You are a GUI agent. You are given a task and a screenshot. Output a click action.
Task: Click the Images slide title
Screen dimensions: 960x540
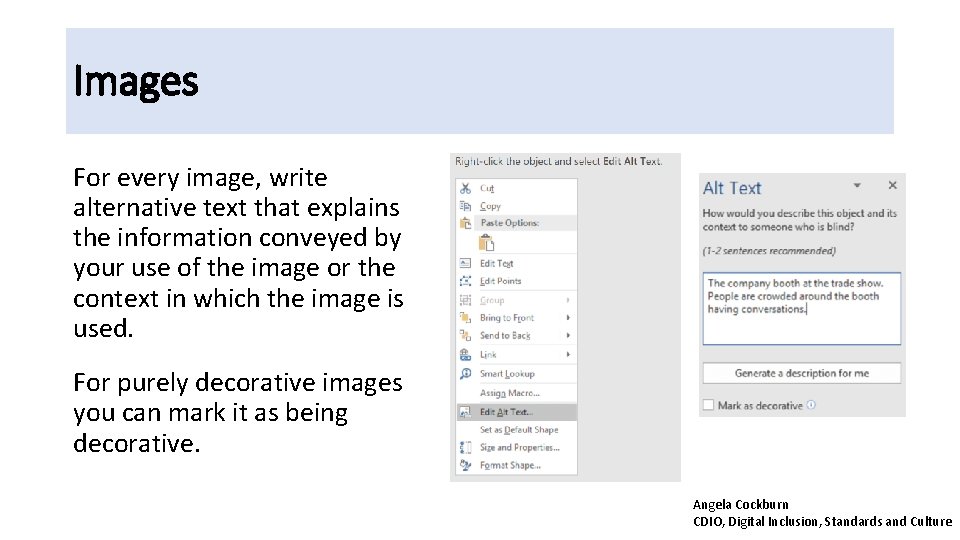136,81
